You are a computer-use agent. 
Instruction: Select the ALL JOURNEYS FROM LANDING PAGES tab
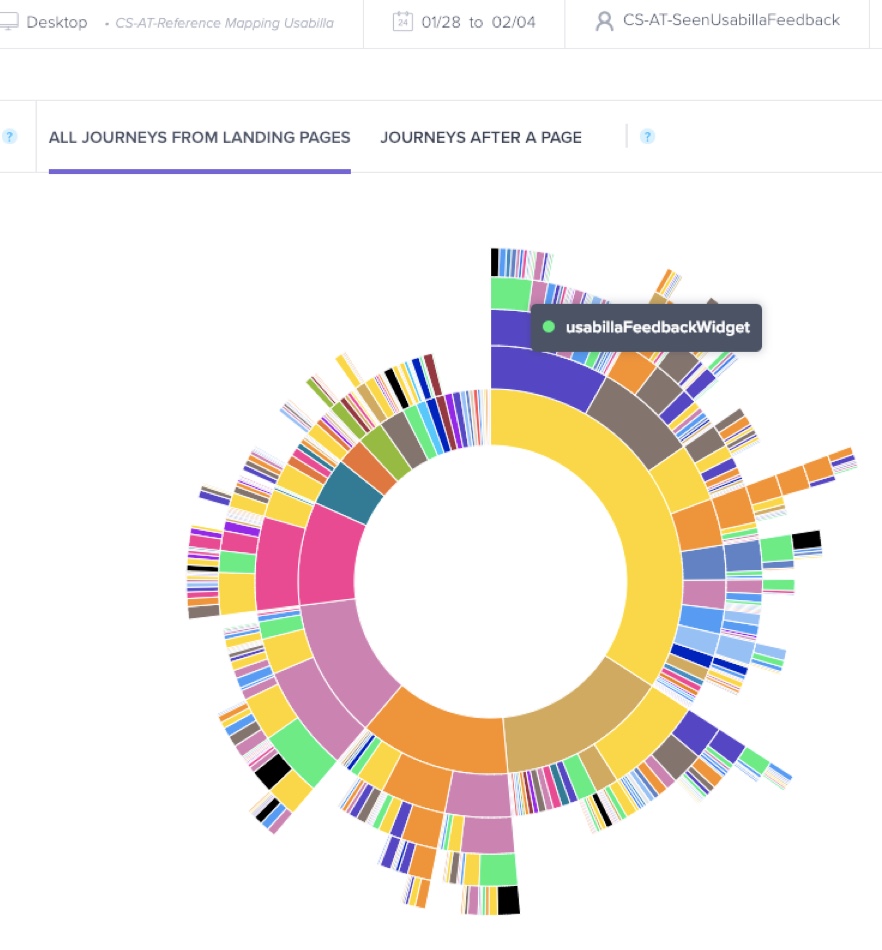pos(199,137)
